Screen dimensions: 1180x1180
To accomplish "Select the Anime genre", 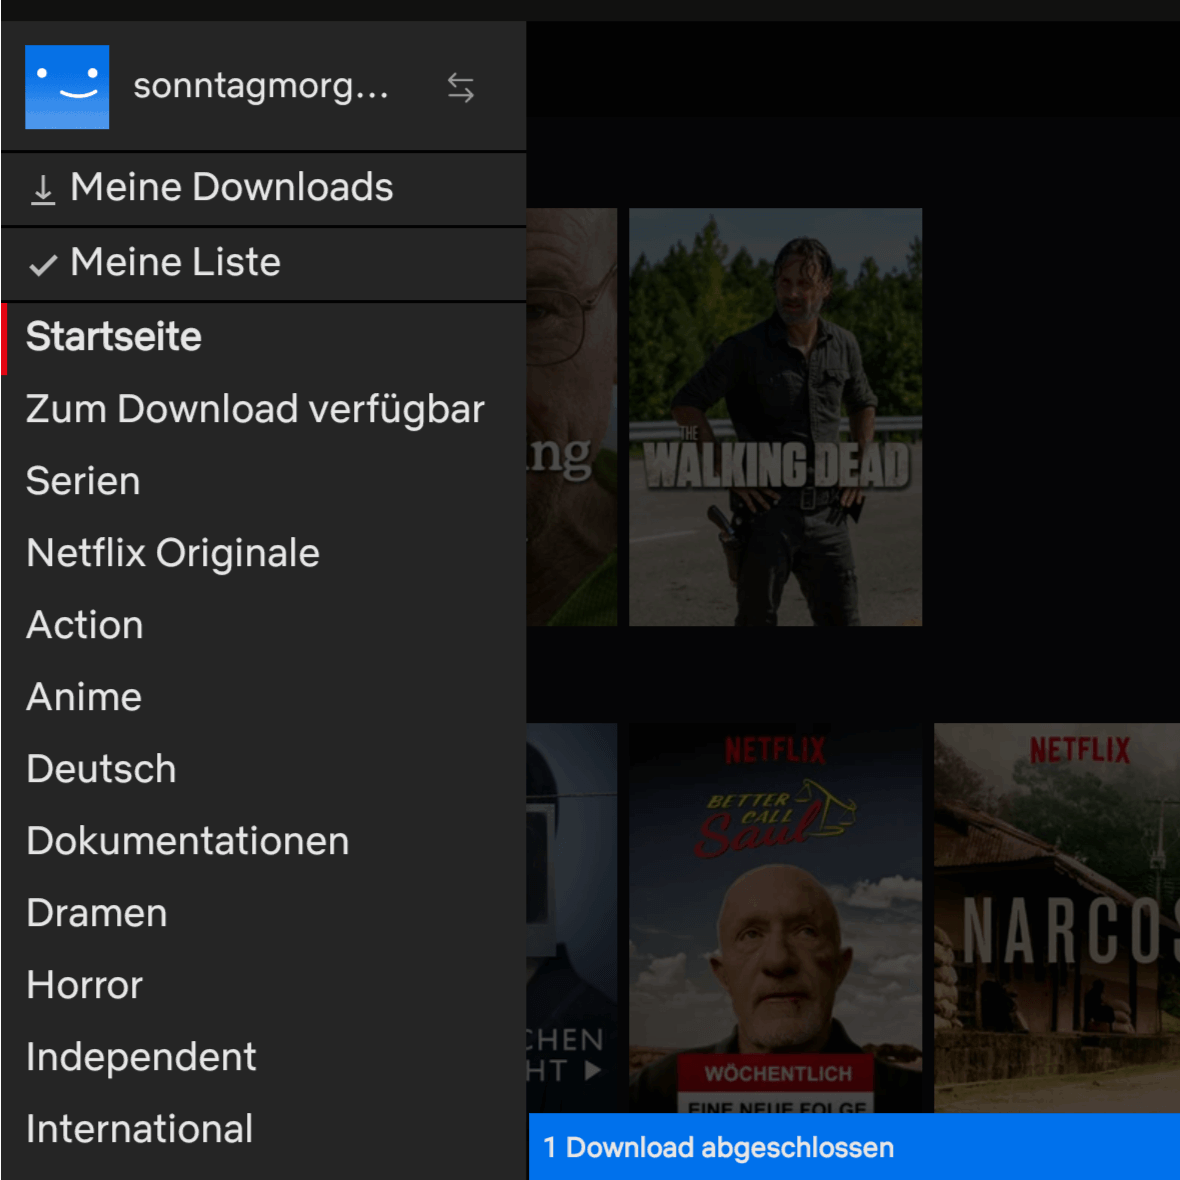I will tap(263, 698).
